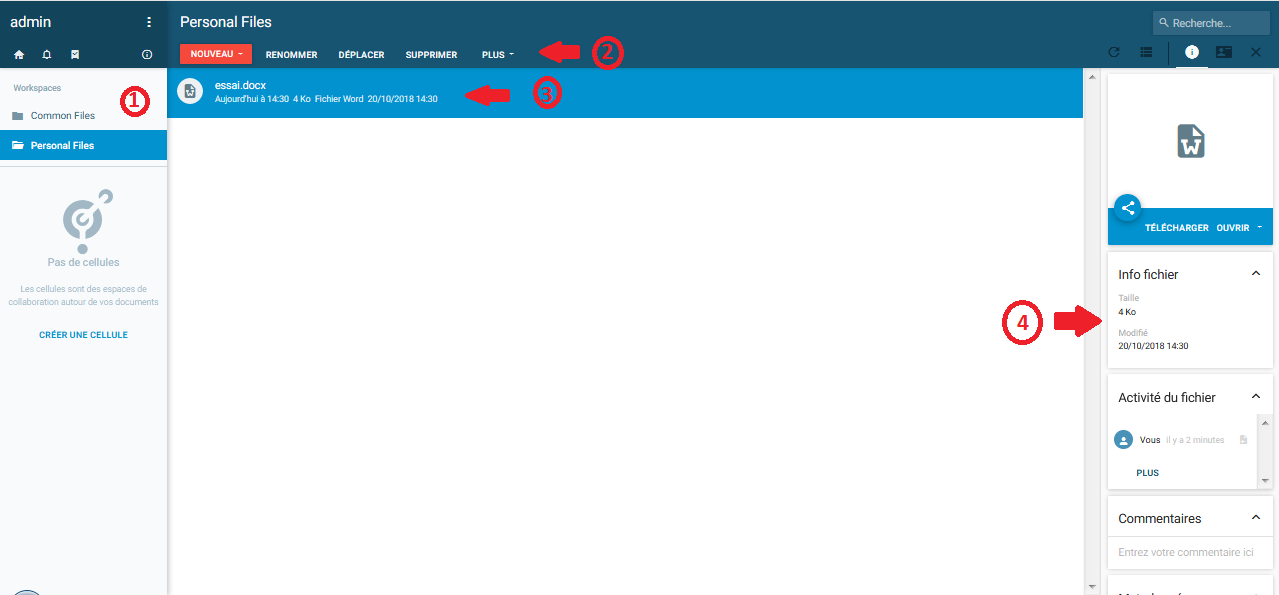Viewport: 1279px width, 595px height.
Task: Switch the list display mode icon
Action: click(x=1146, y=53)
